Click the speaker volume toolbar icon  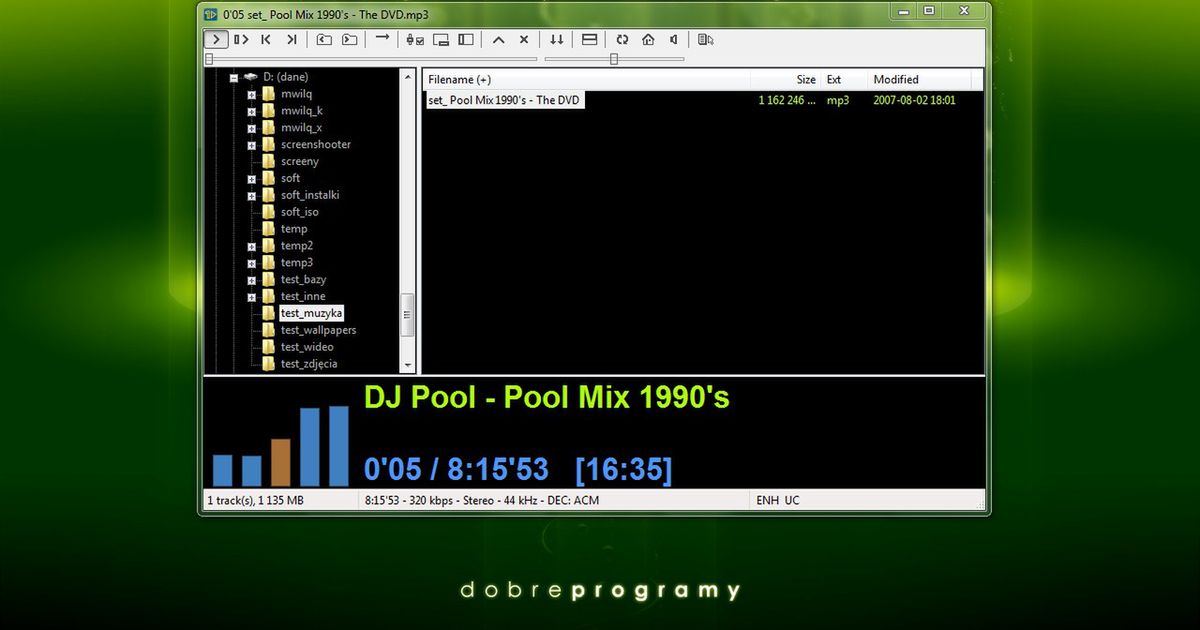(x=673, y=39)
